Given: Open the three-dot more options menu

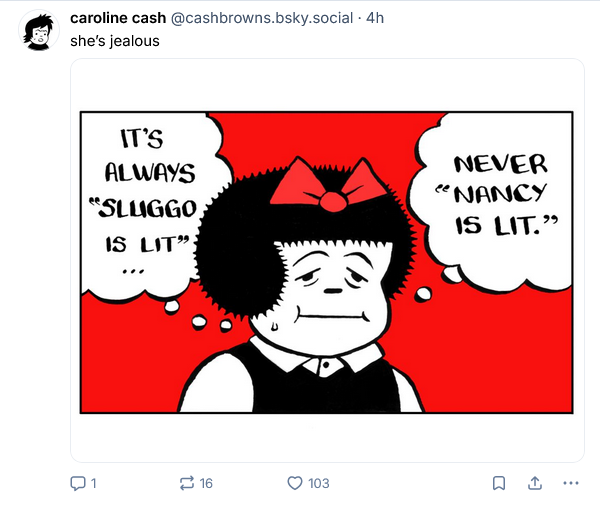Looking at the screenshot, I should point(571,483).
